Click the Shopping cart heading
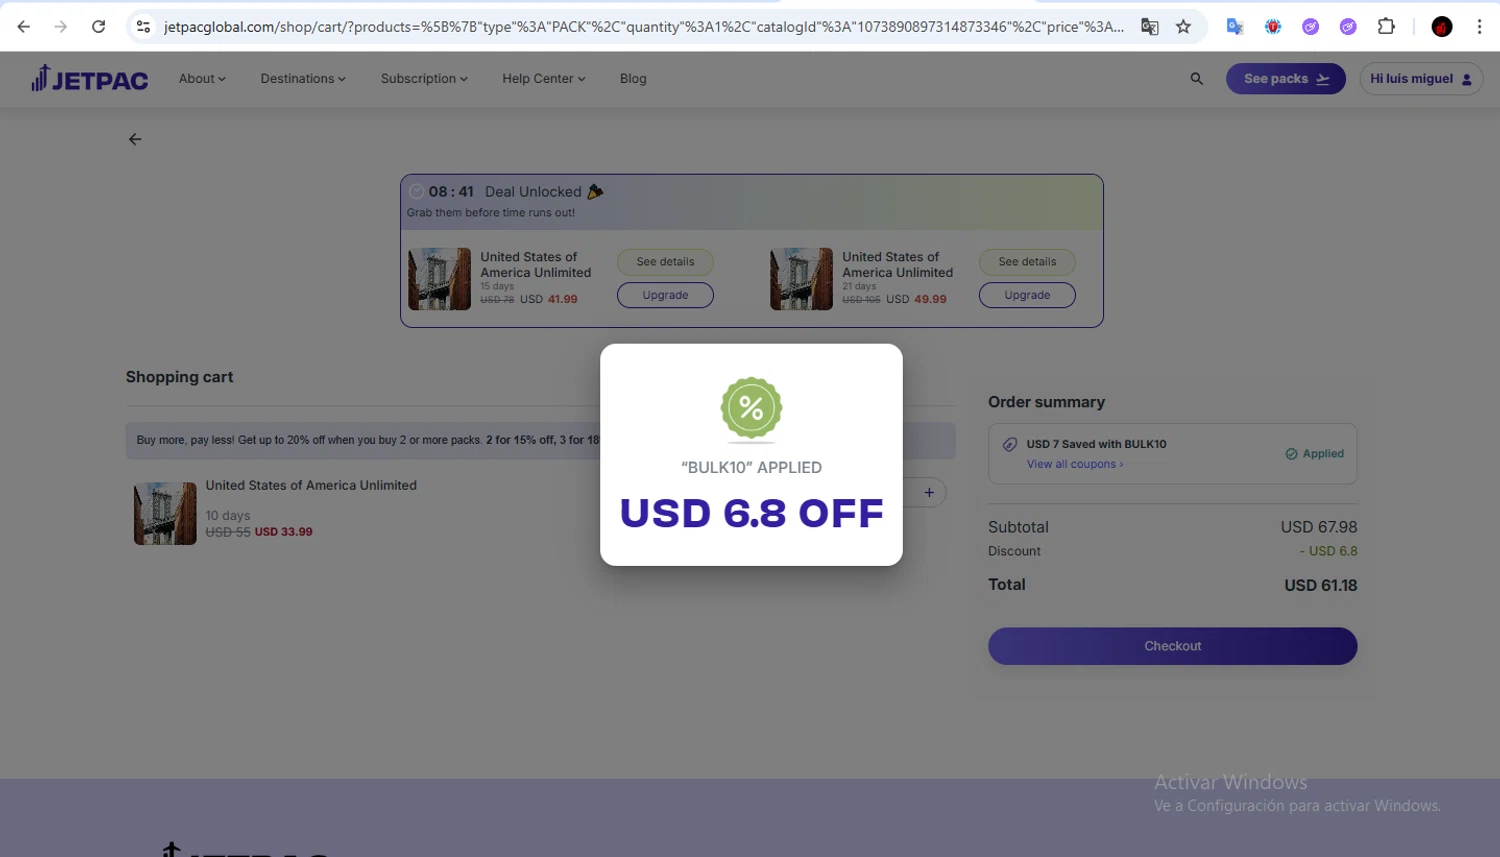Screen dimensions: 1500x857 pos(179,377)
